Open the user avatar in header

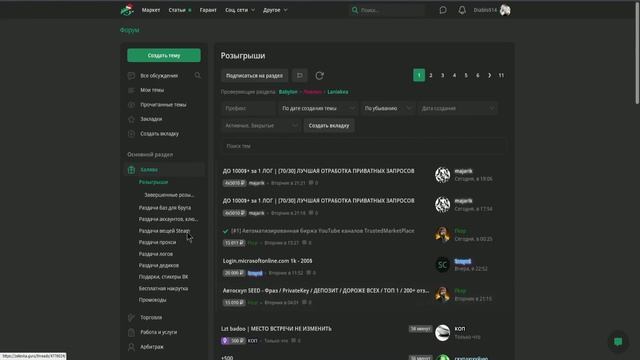pos(505,10)
